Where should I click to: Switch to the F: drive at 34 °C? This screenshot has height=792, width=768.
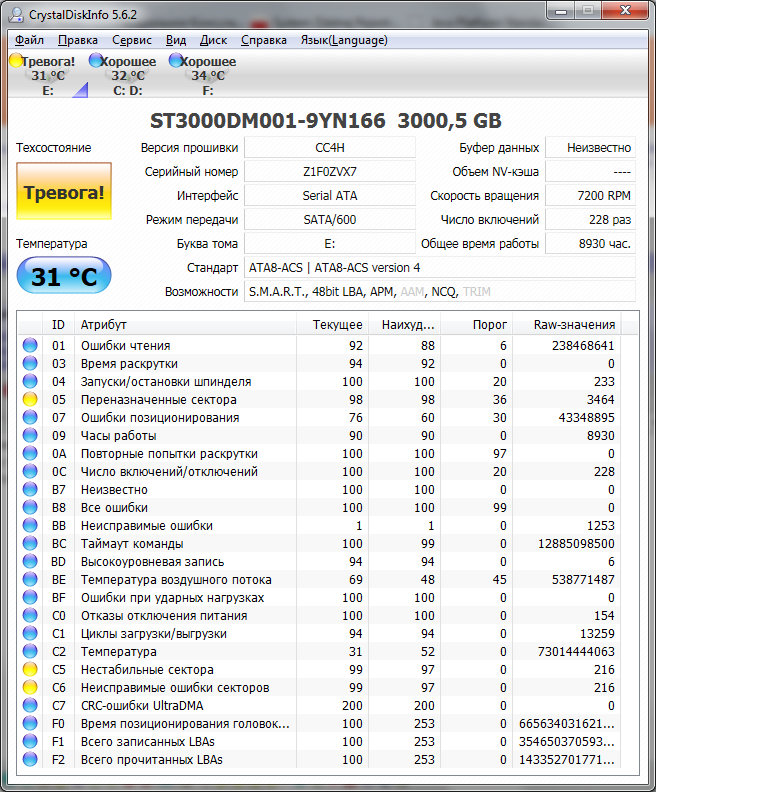pyautogui.click(x=207, y=76)
